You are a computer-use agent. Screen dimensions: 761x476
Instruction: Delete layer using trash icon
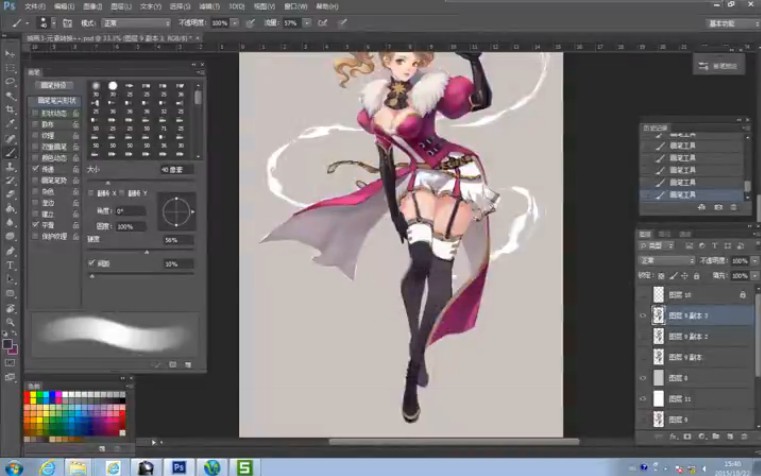[744, 437]
